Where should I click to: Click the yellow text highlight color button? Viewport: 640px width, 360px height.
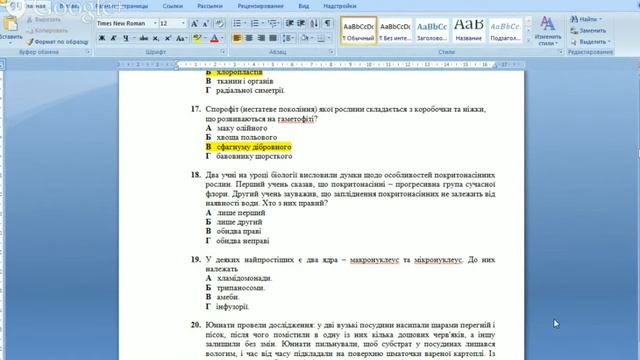click(197, 38)
